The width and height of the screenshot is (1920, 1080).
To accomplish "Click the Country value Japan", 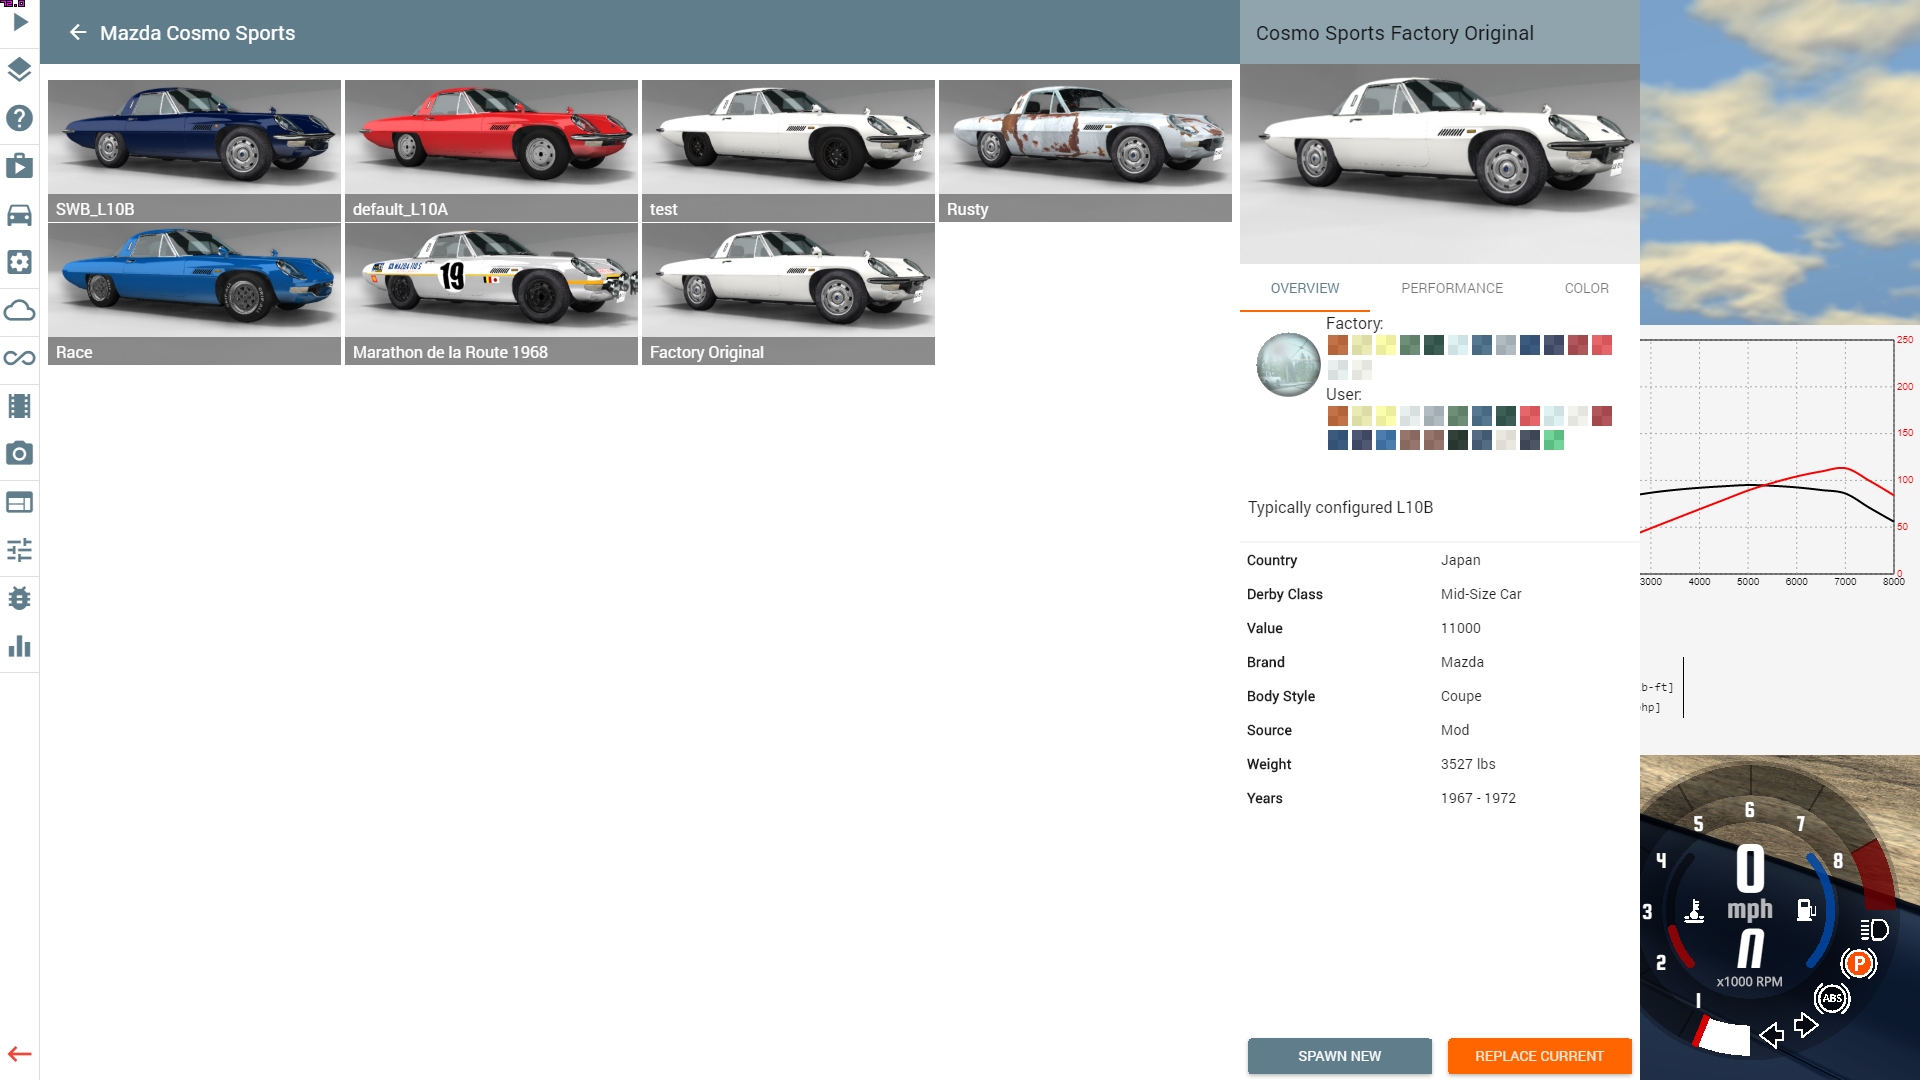I will [x=1461, y=560].
